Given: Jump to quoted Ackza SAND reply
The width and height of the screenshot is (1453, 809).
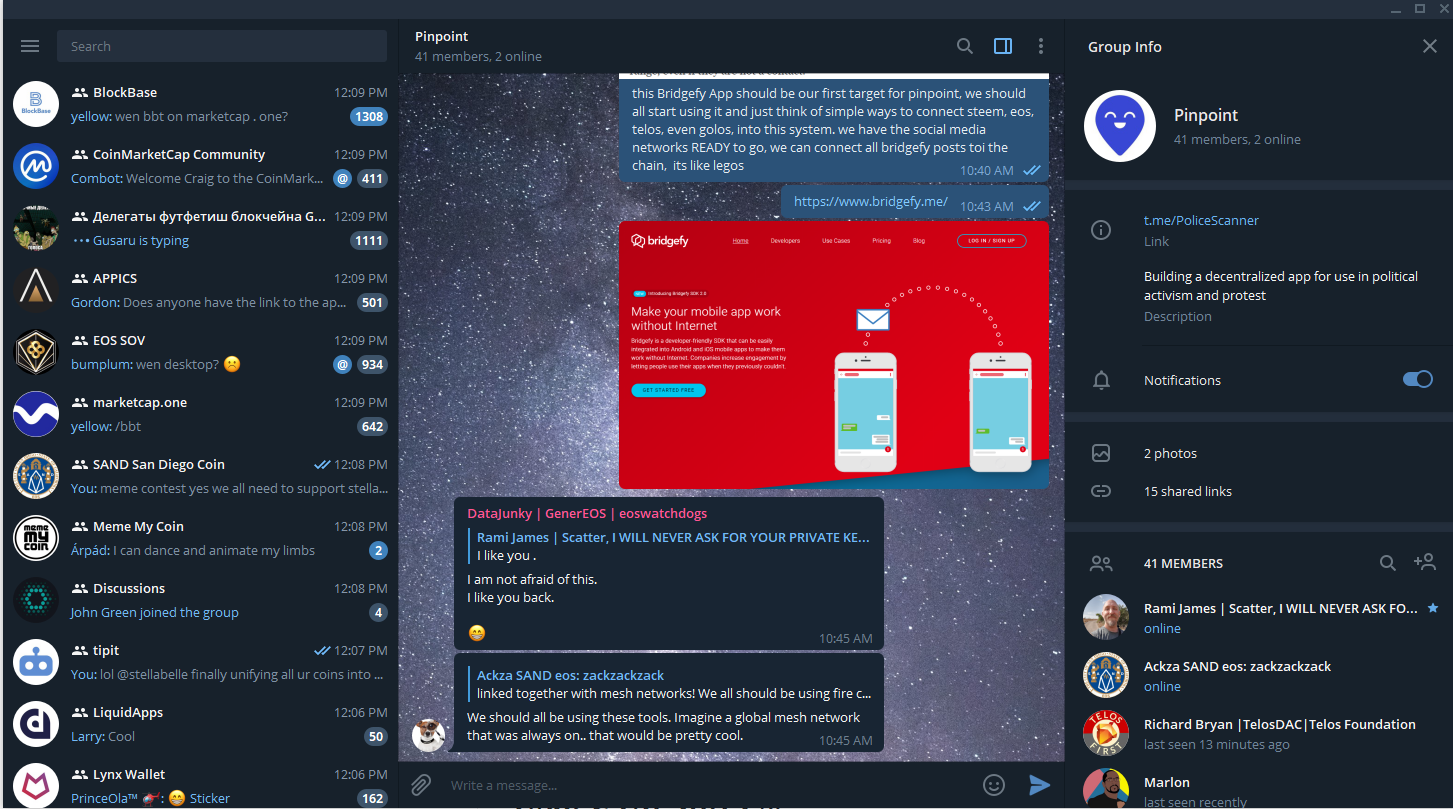Looking at the screenshot, I should click(670, 684).
